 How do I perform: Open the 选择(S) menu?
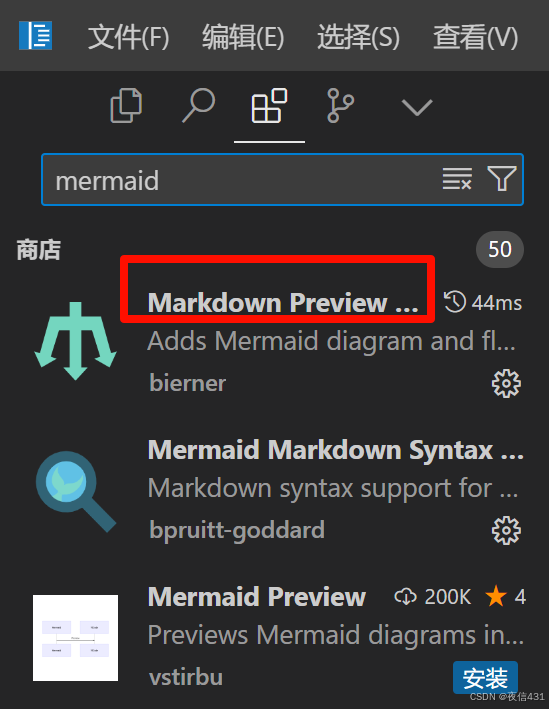click(359, 37)
